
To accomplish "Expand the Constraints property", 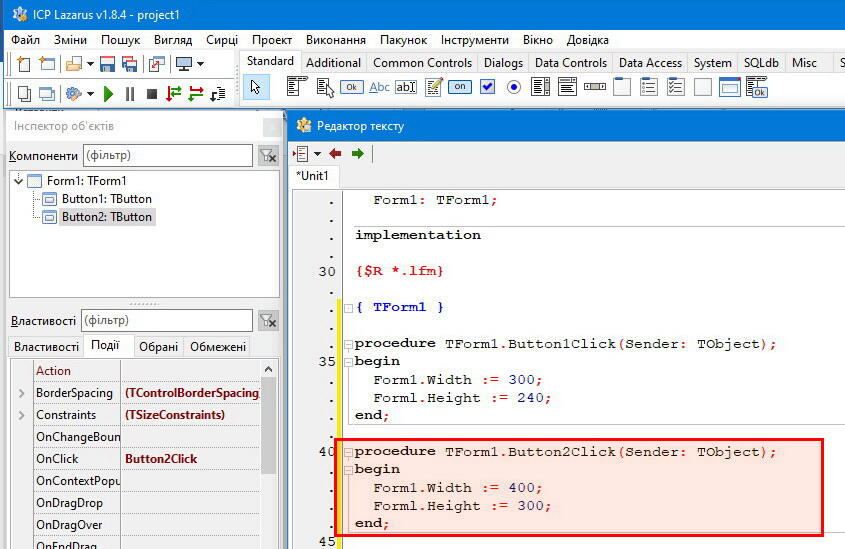I will [22, 415].
